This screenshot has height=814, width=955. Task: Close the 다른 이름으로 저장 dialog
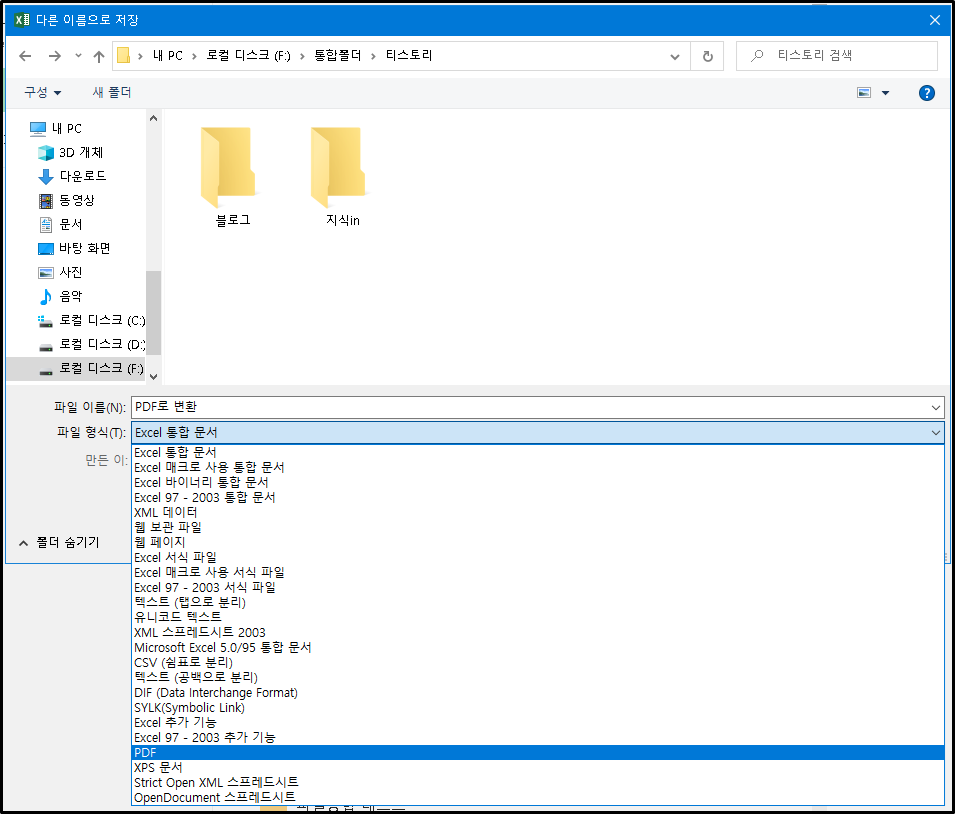935,20
